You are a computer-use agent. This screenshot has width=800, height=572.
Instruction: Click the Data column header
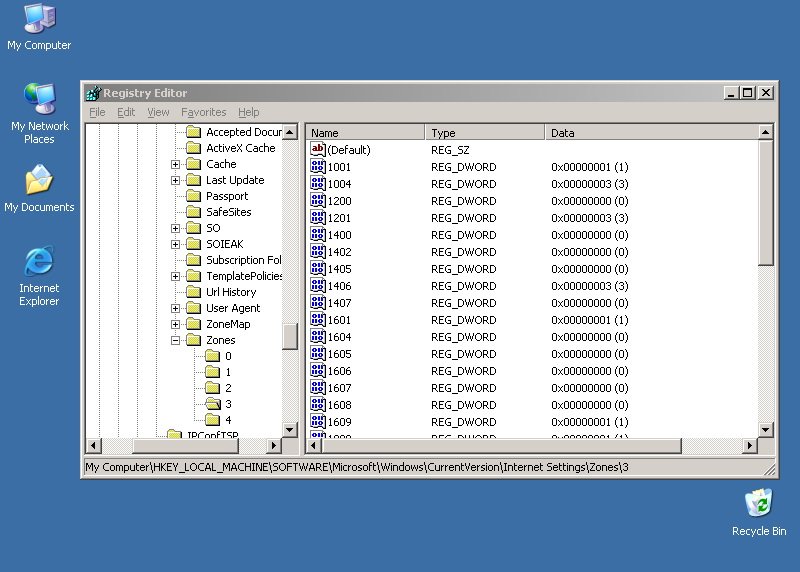(652, 133)
